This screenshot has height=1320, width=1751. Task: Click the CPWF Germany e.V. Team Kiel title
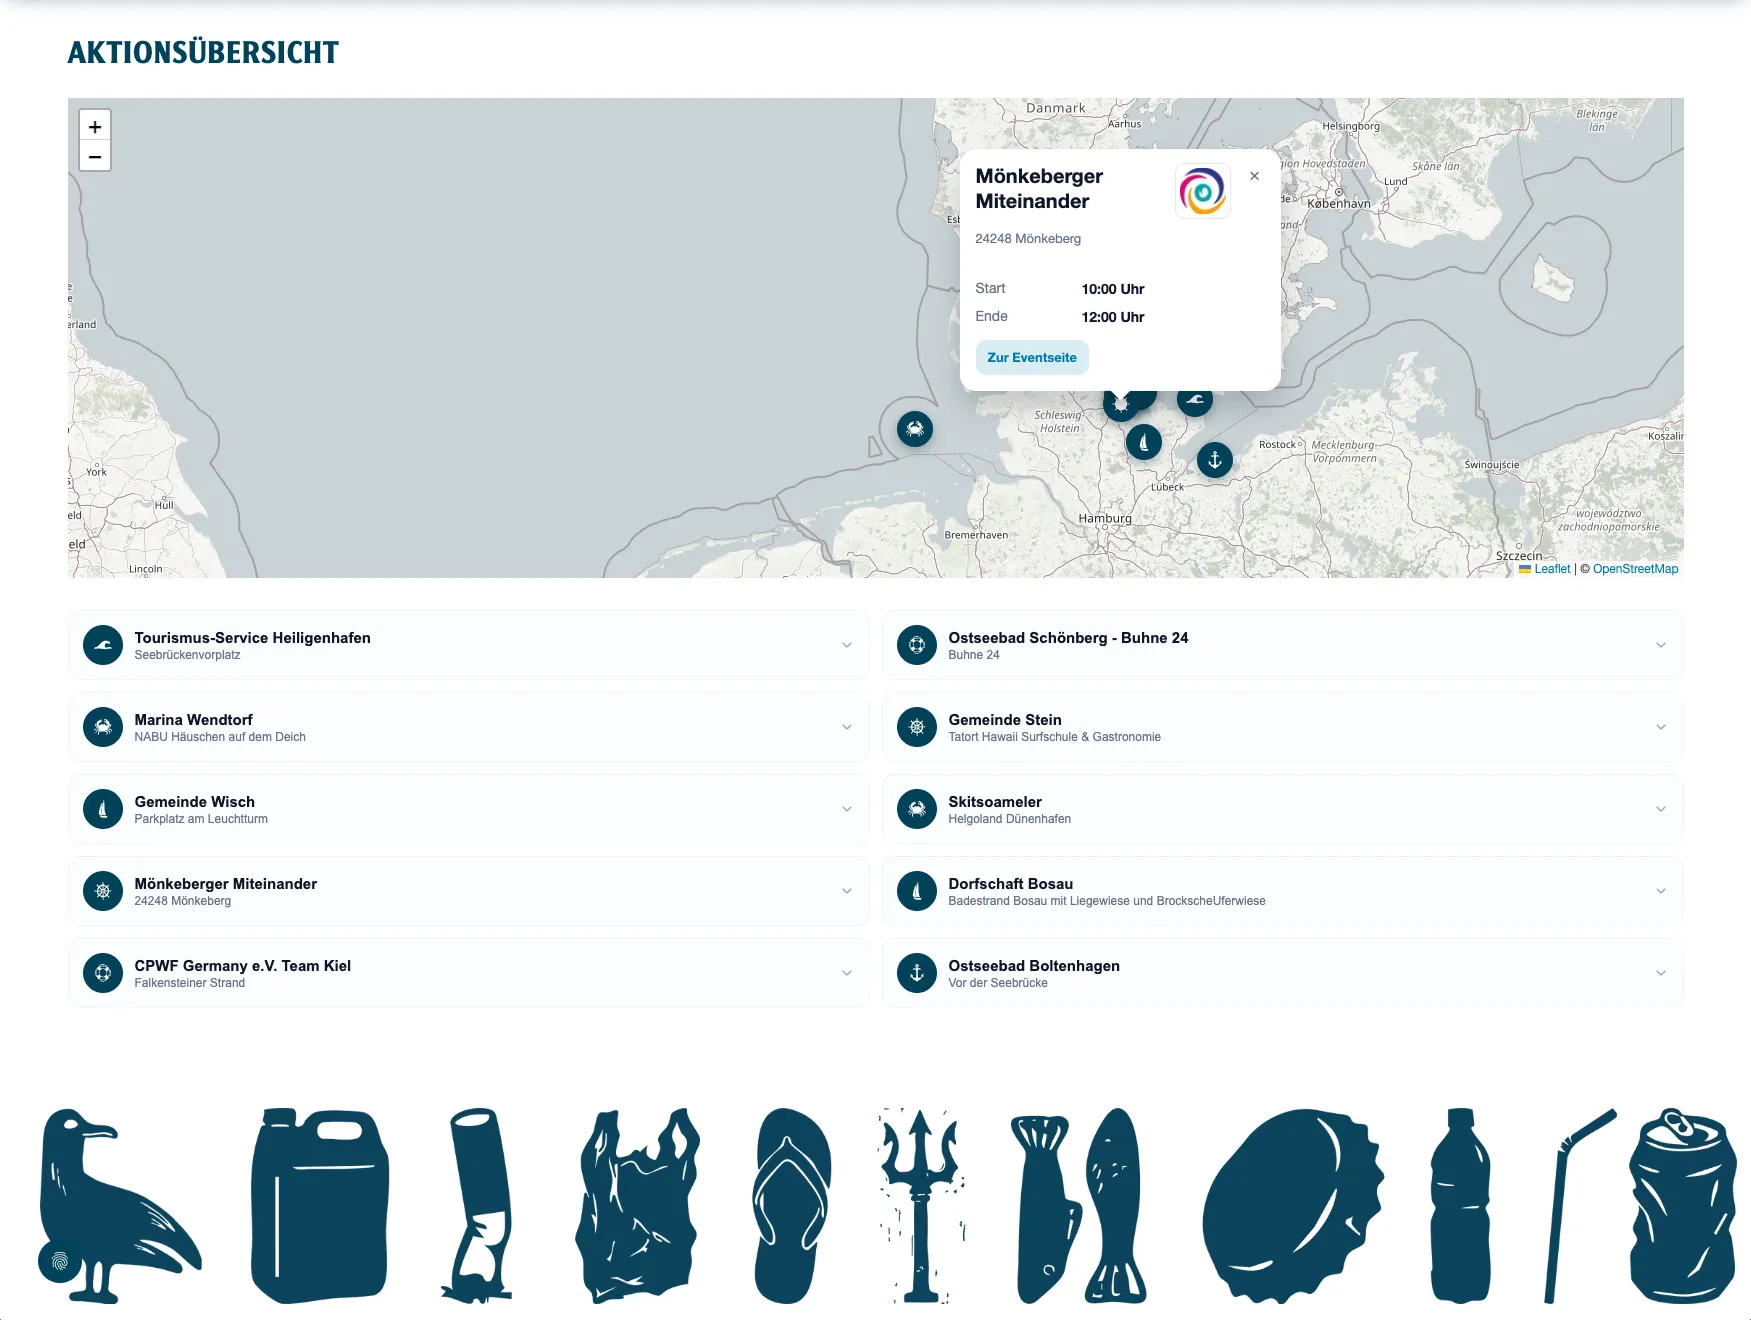pyautogui.click(x=242, y=966)
